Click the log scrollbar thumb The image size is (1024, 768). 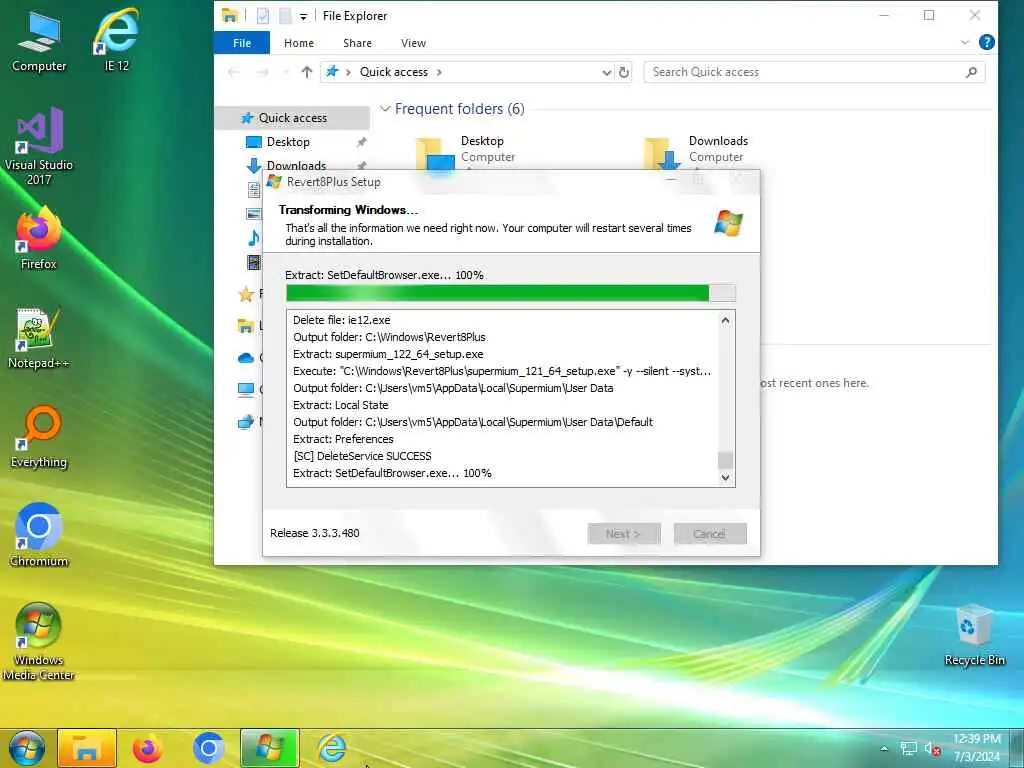point(725,460)
